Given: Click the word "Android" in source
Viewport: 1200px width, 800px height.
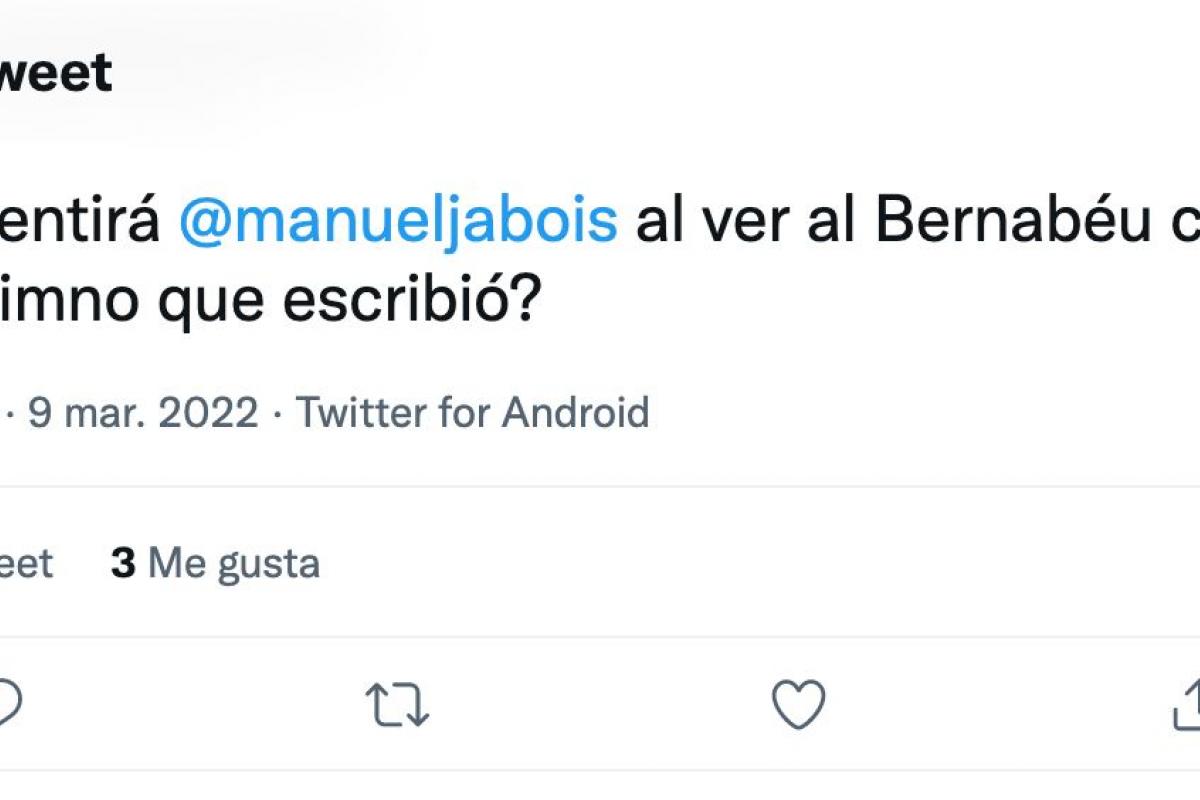Looking at the screenshot, I should (575, 412).
